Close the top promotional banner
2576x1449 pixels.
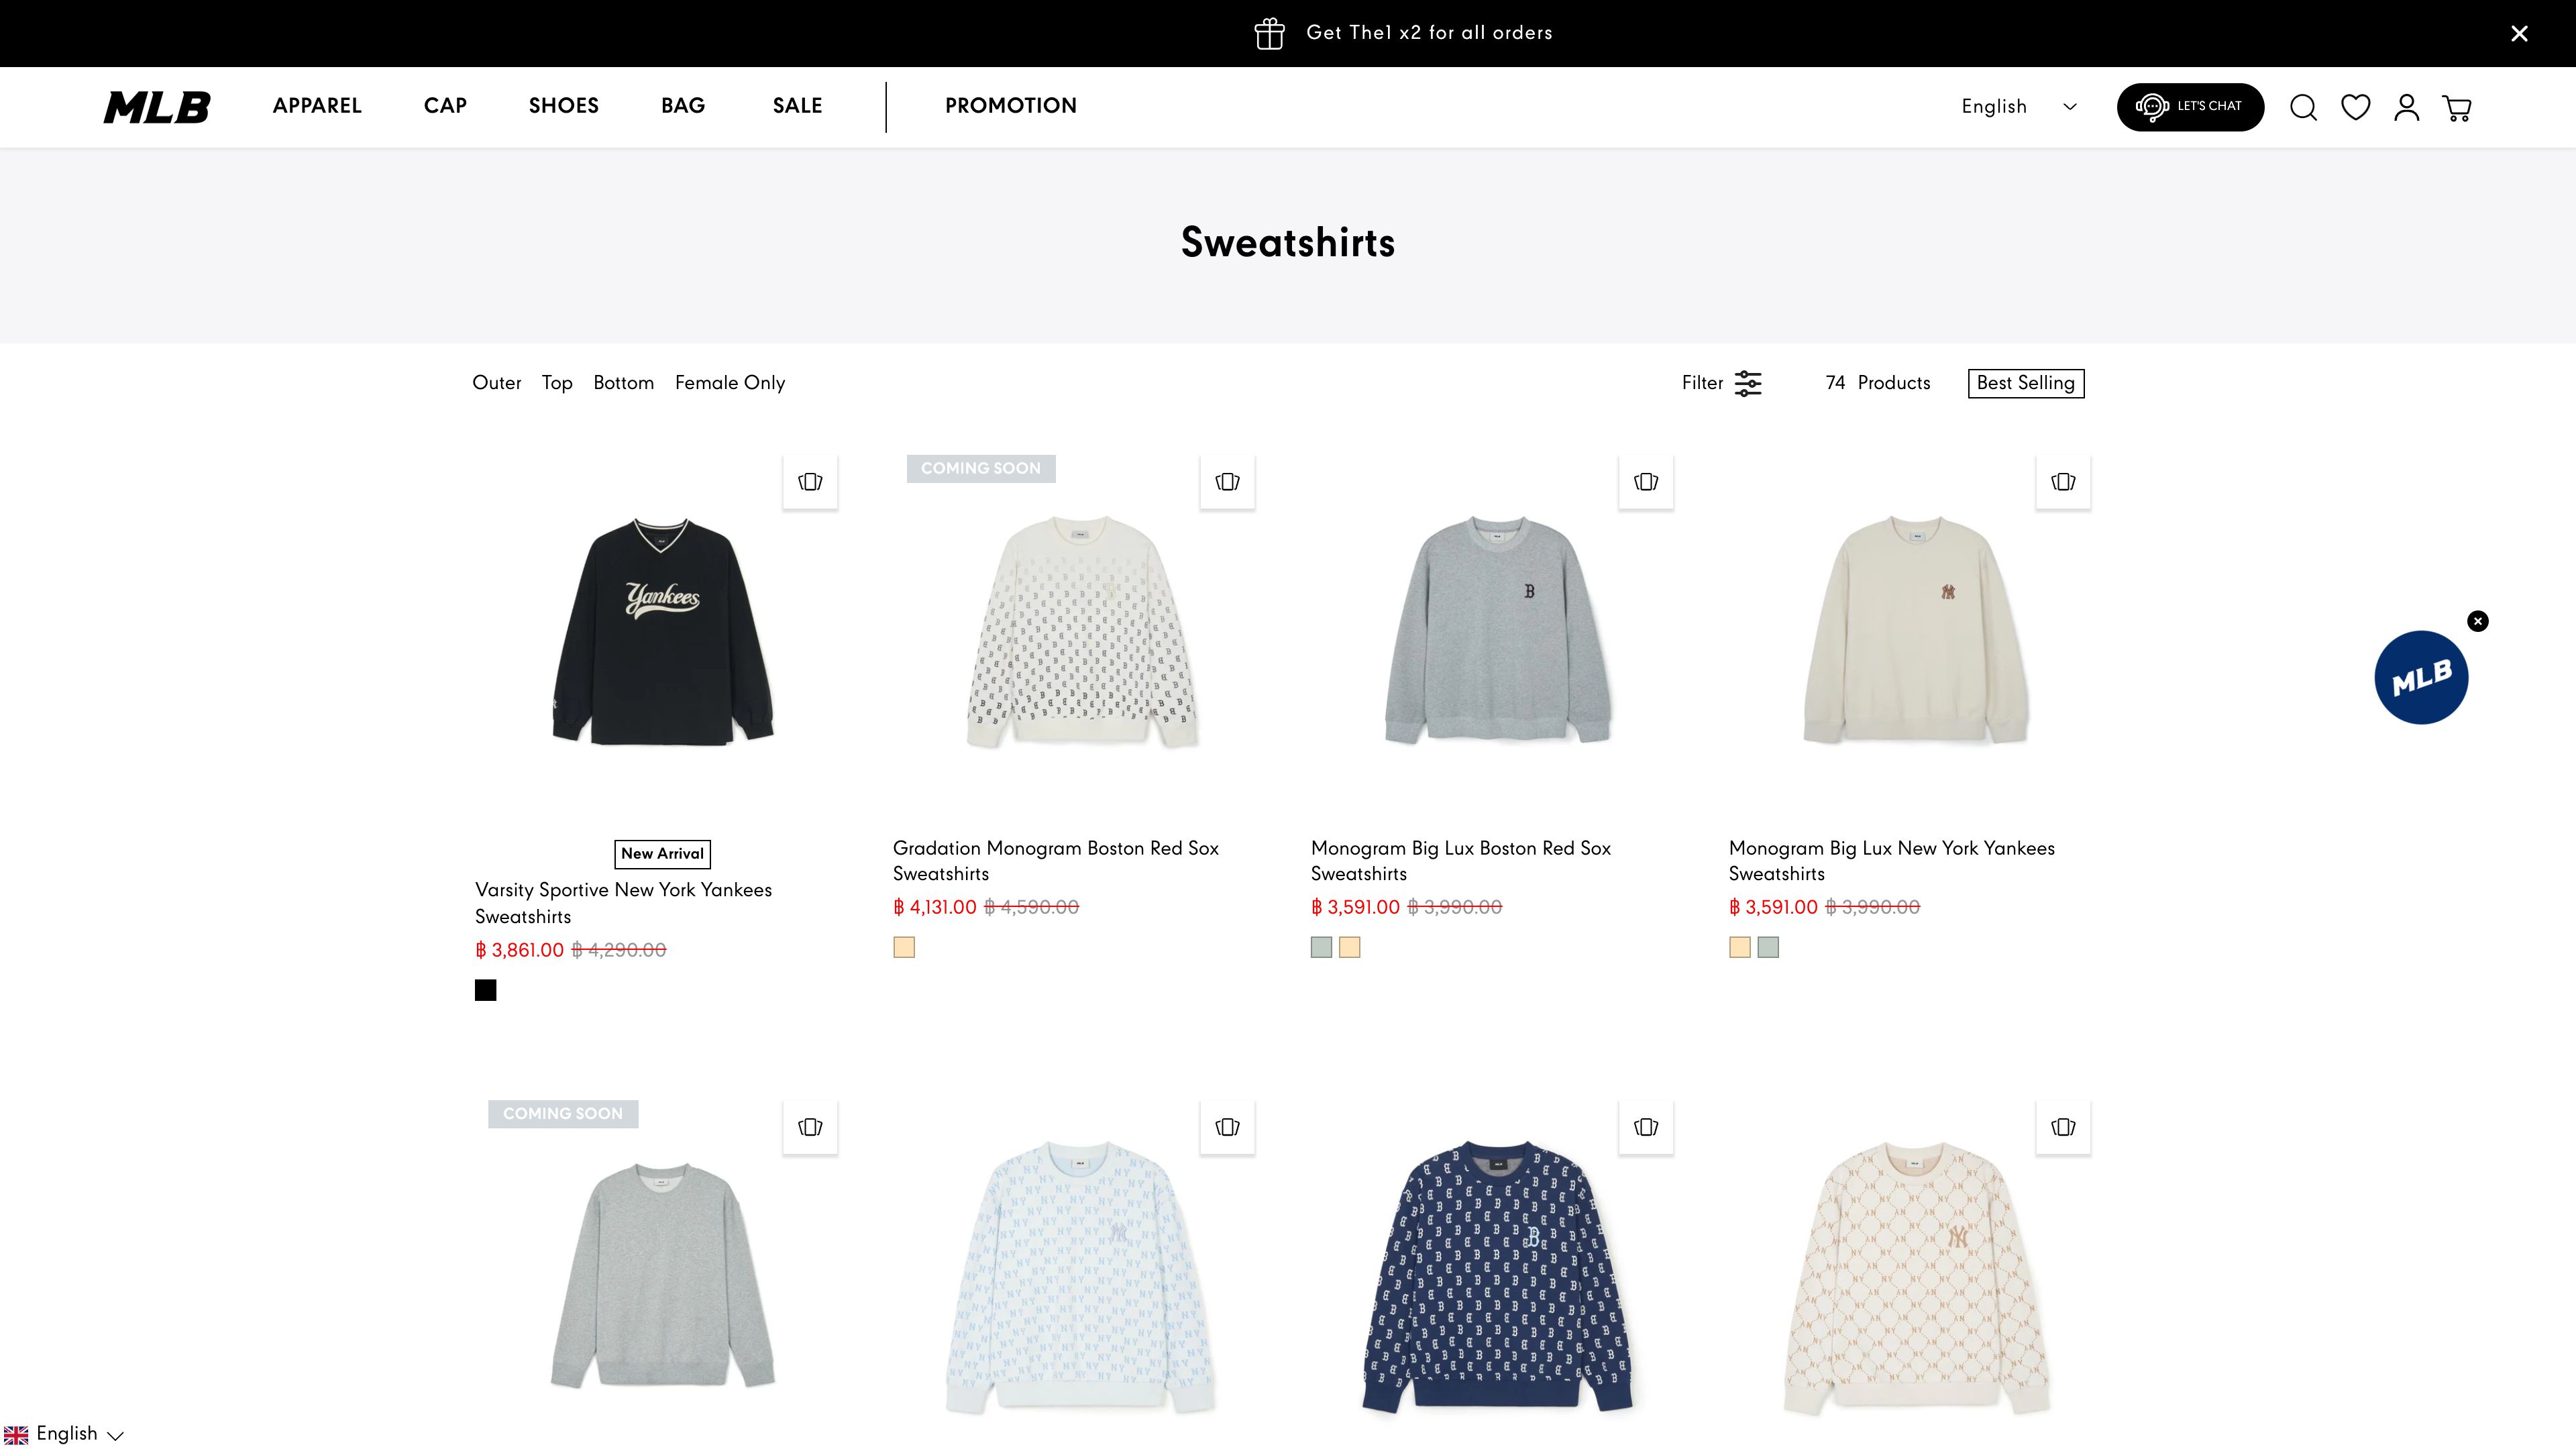2519,34
